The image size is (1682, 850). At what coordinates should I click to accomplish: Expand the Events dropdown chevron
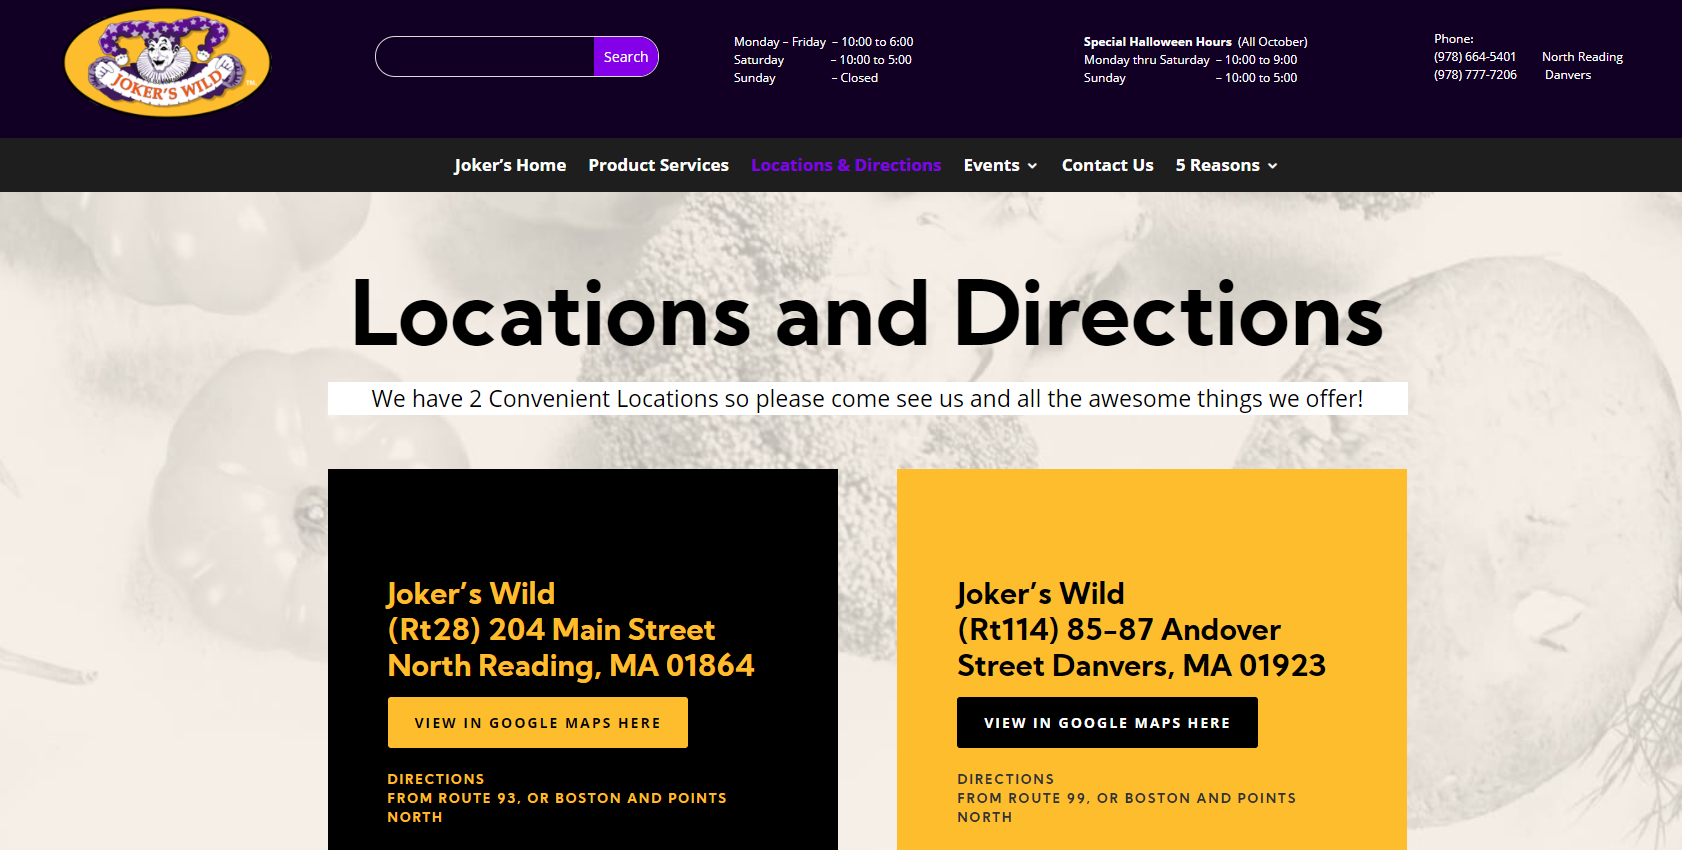point(1032,166)
